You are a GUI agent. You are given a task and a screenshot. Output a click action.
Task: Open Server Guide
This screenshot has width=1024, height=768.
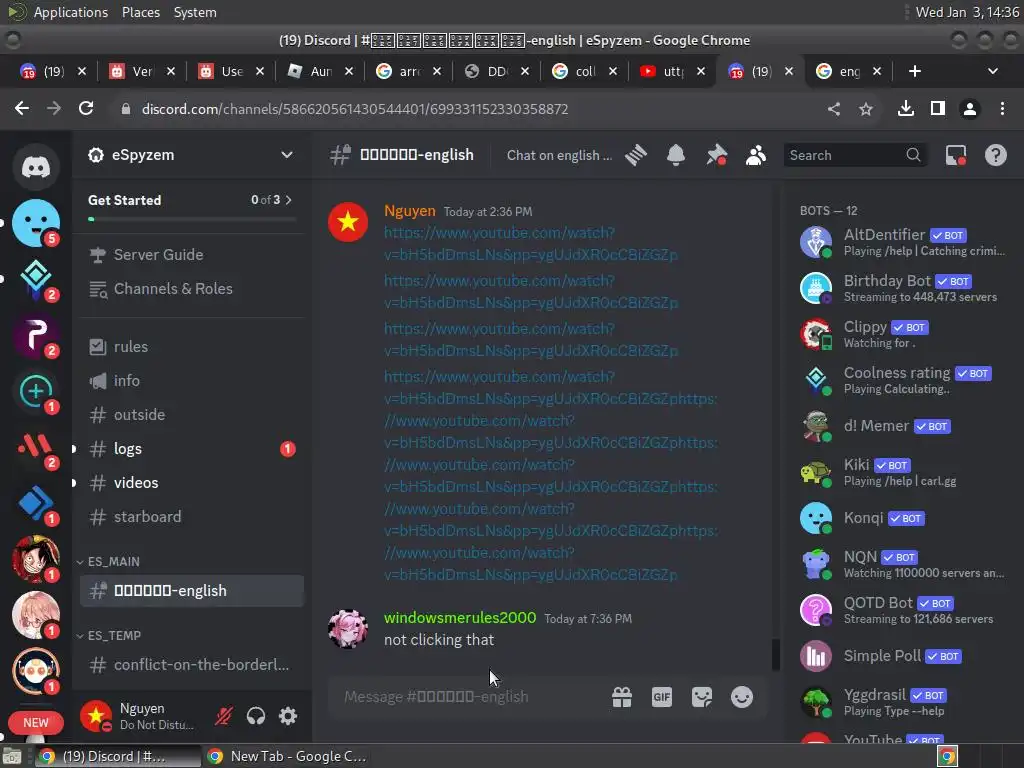pos(191,255)
